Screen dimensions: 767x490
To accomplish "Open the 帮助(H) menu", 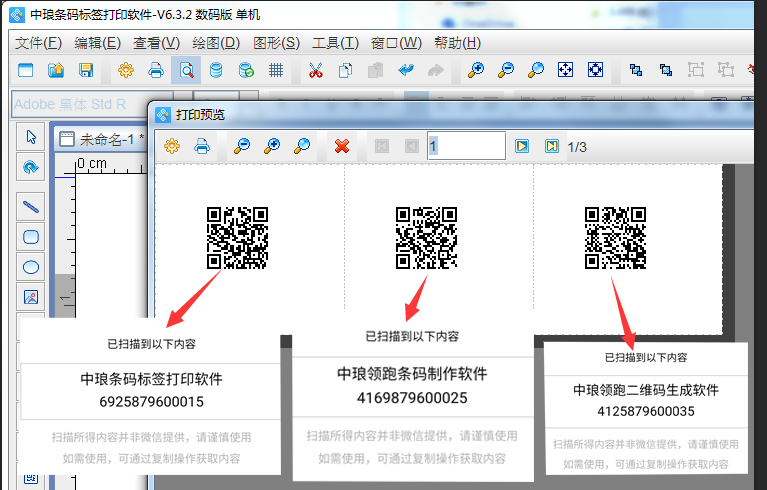I will tap(458, 43).
